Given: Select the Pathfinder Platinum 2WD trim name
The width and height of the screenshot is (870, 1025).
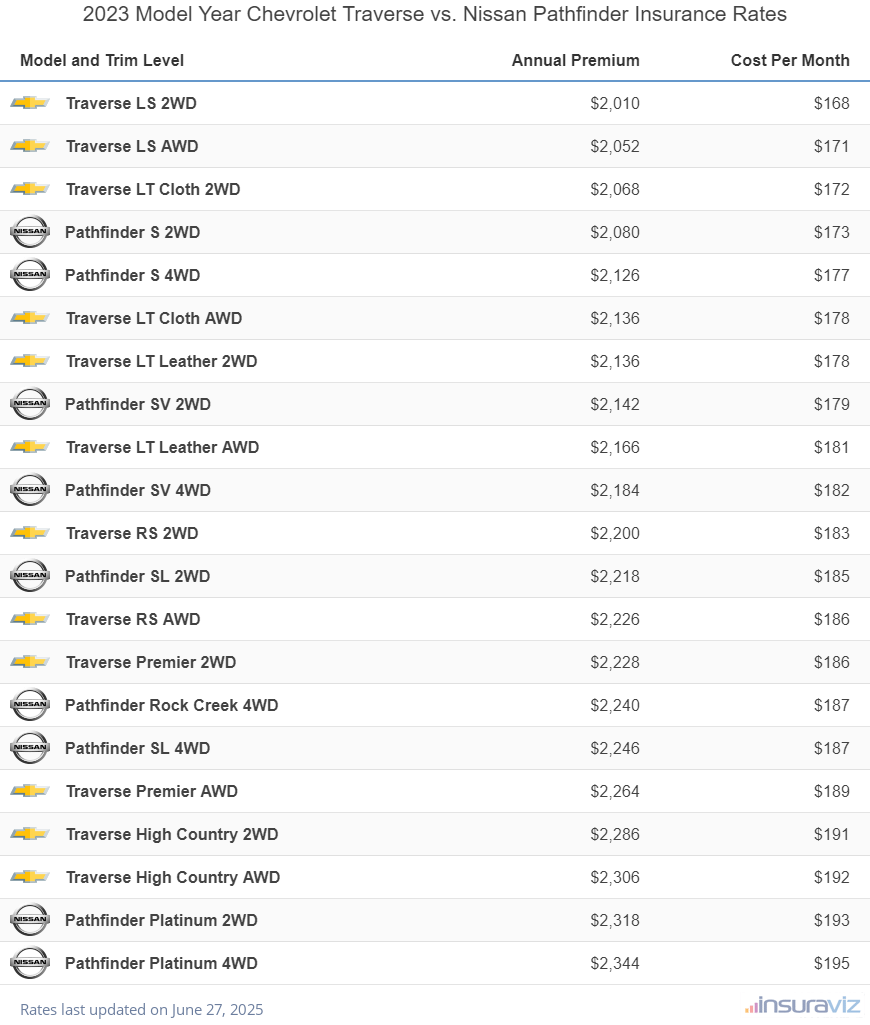Looking at the screenshot, I should (161, 920).
